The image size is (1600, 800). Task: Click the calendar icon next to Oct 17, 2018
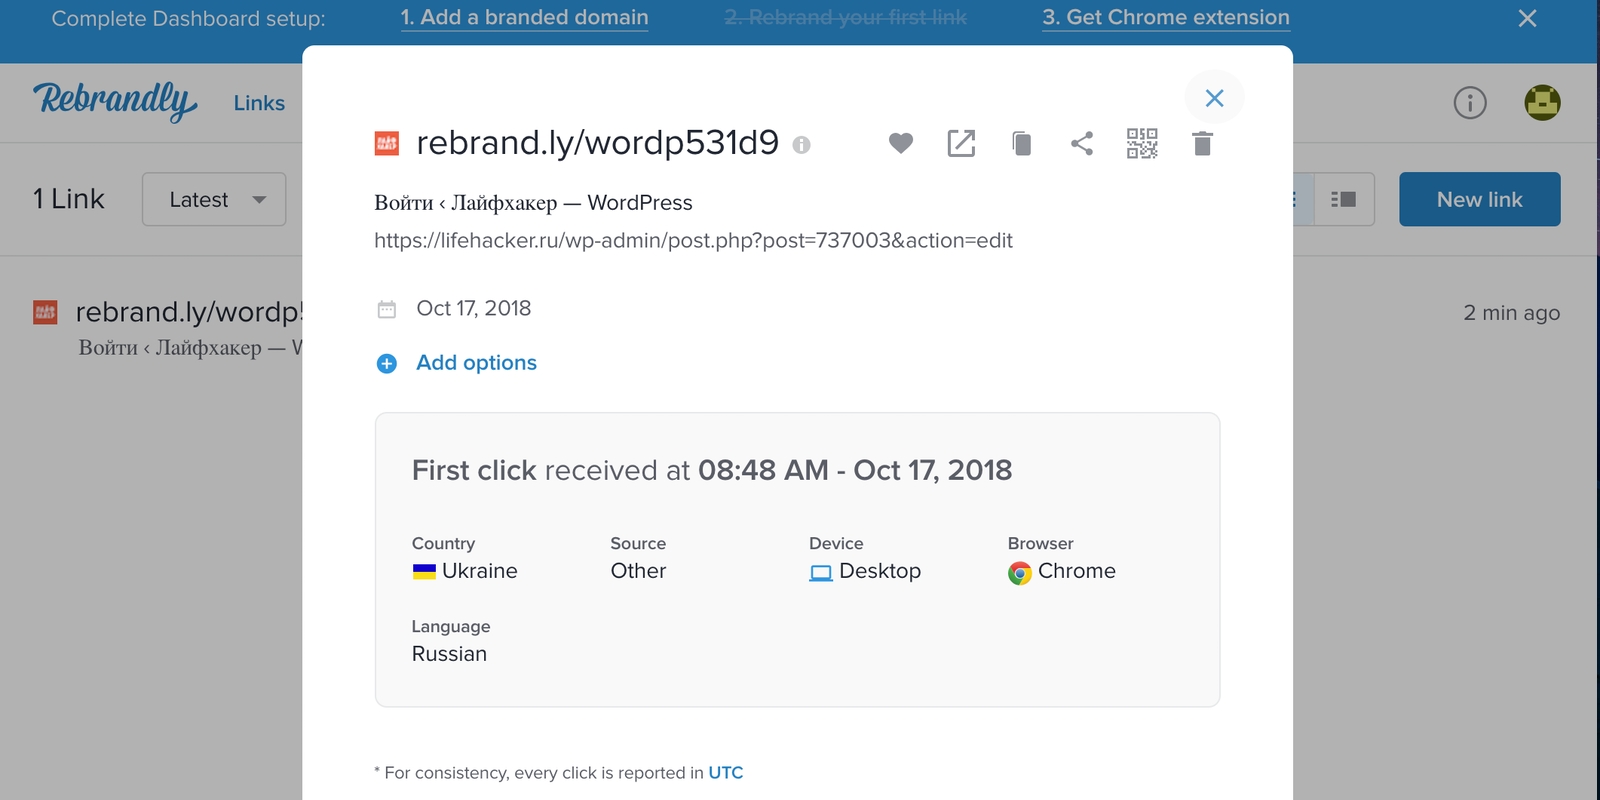click(387, 309)
